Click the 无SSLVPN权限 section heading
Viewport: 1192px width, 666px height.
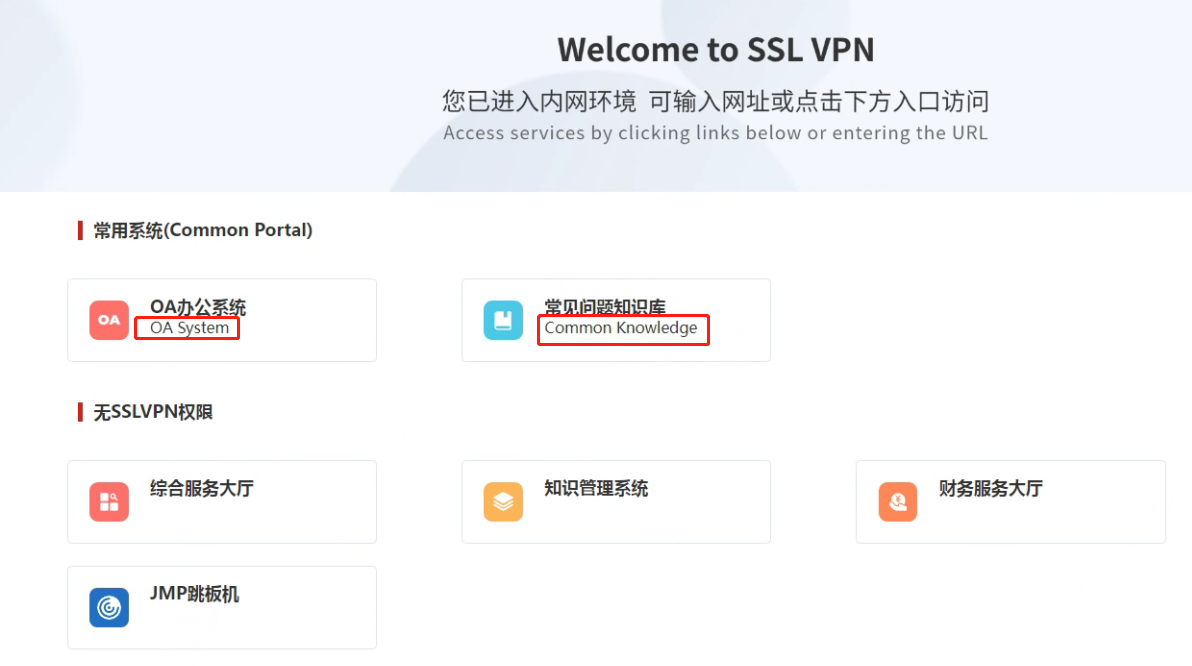[x=153, y=412]
